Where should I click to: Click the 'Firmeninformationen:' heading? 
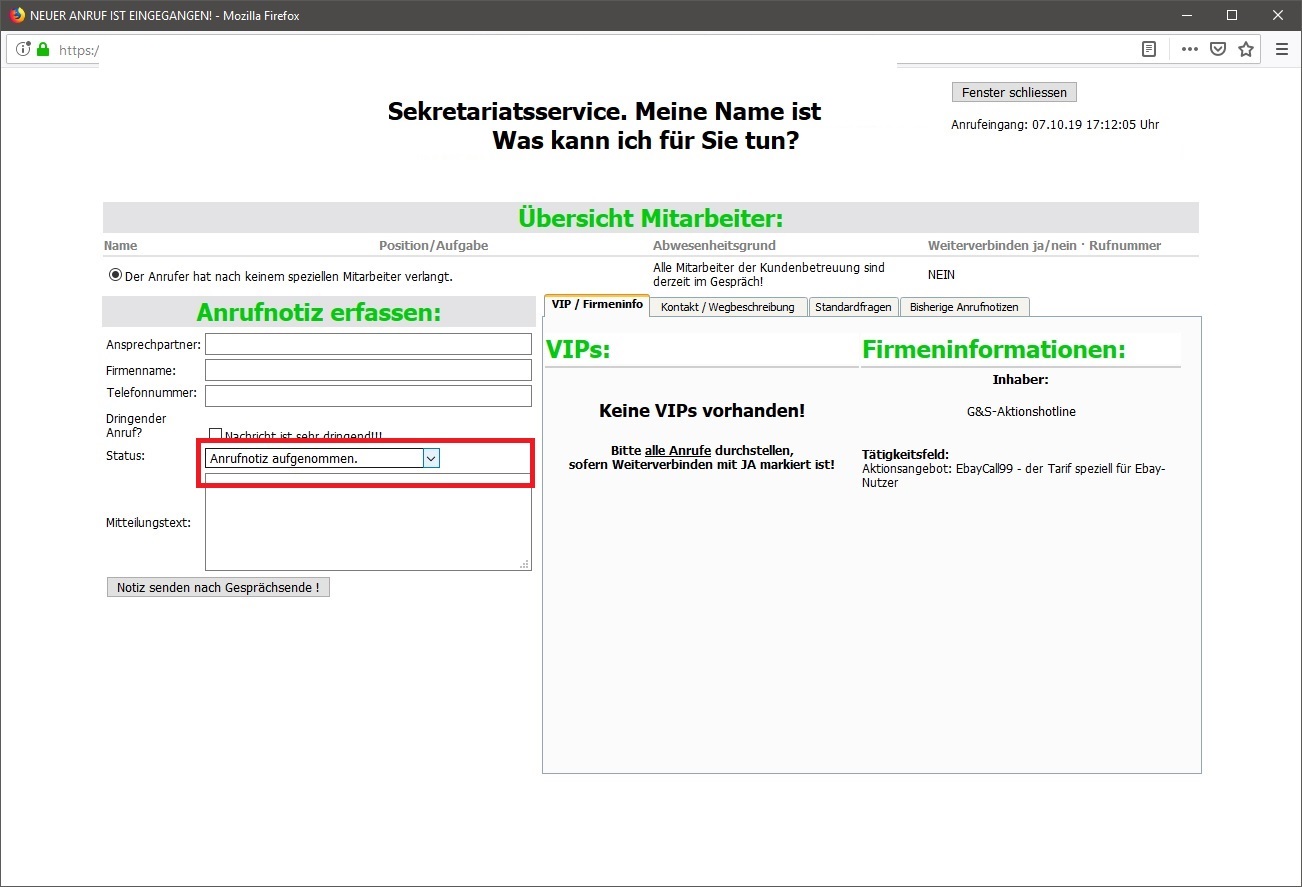click(994, 350)
